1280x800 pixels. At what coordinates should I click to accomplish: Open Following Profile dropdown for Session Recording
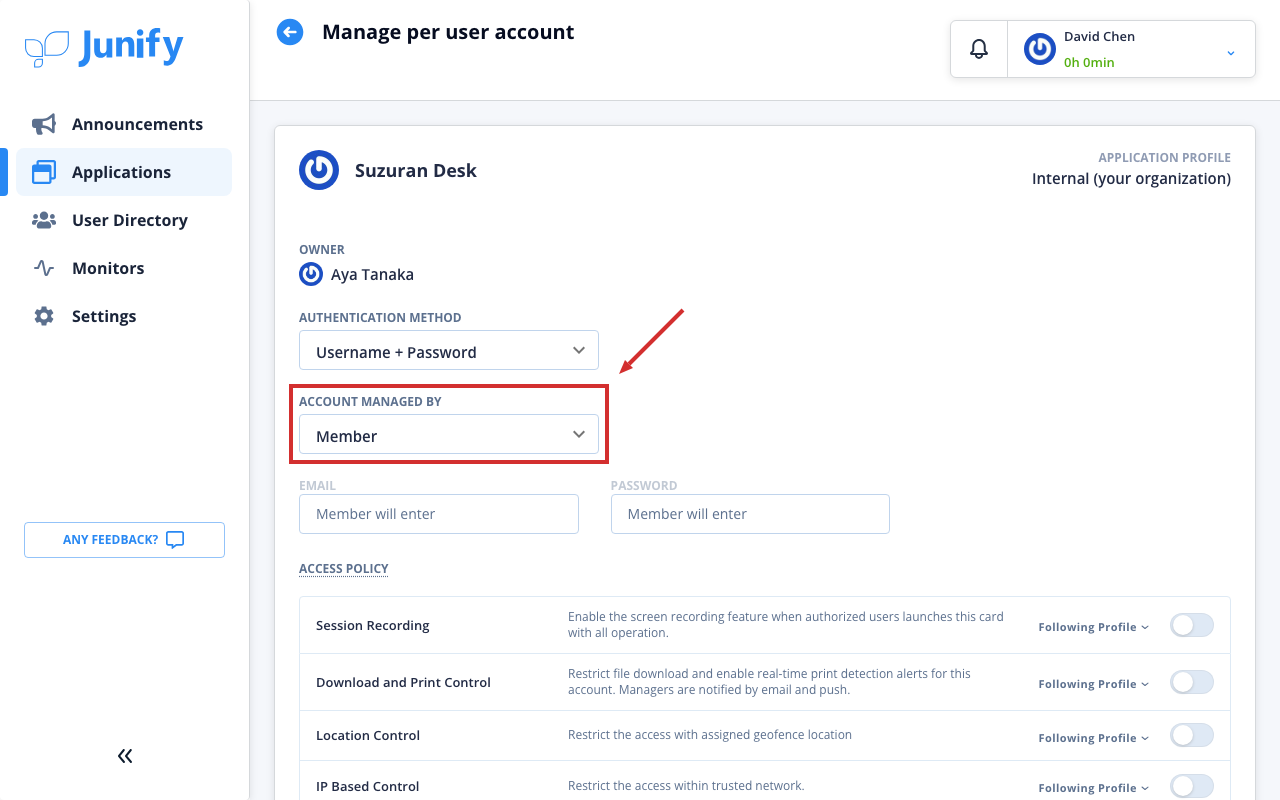pos(1094,627)
